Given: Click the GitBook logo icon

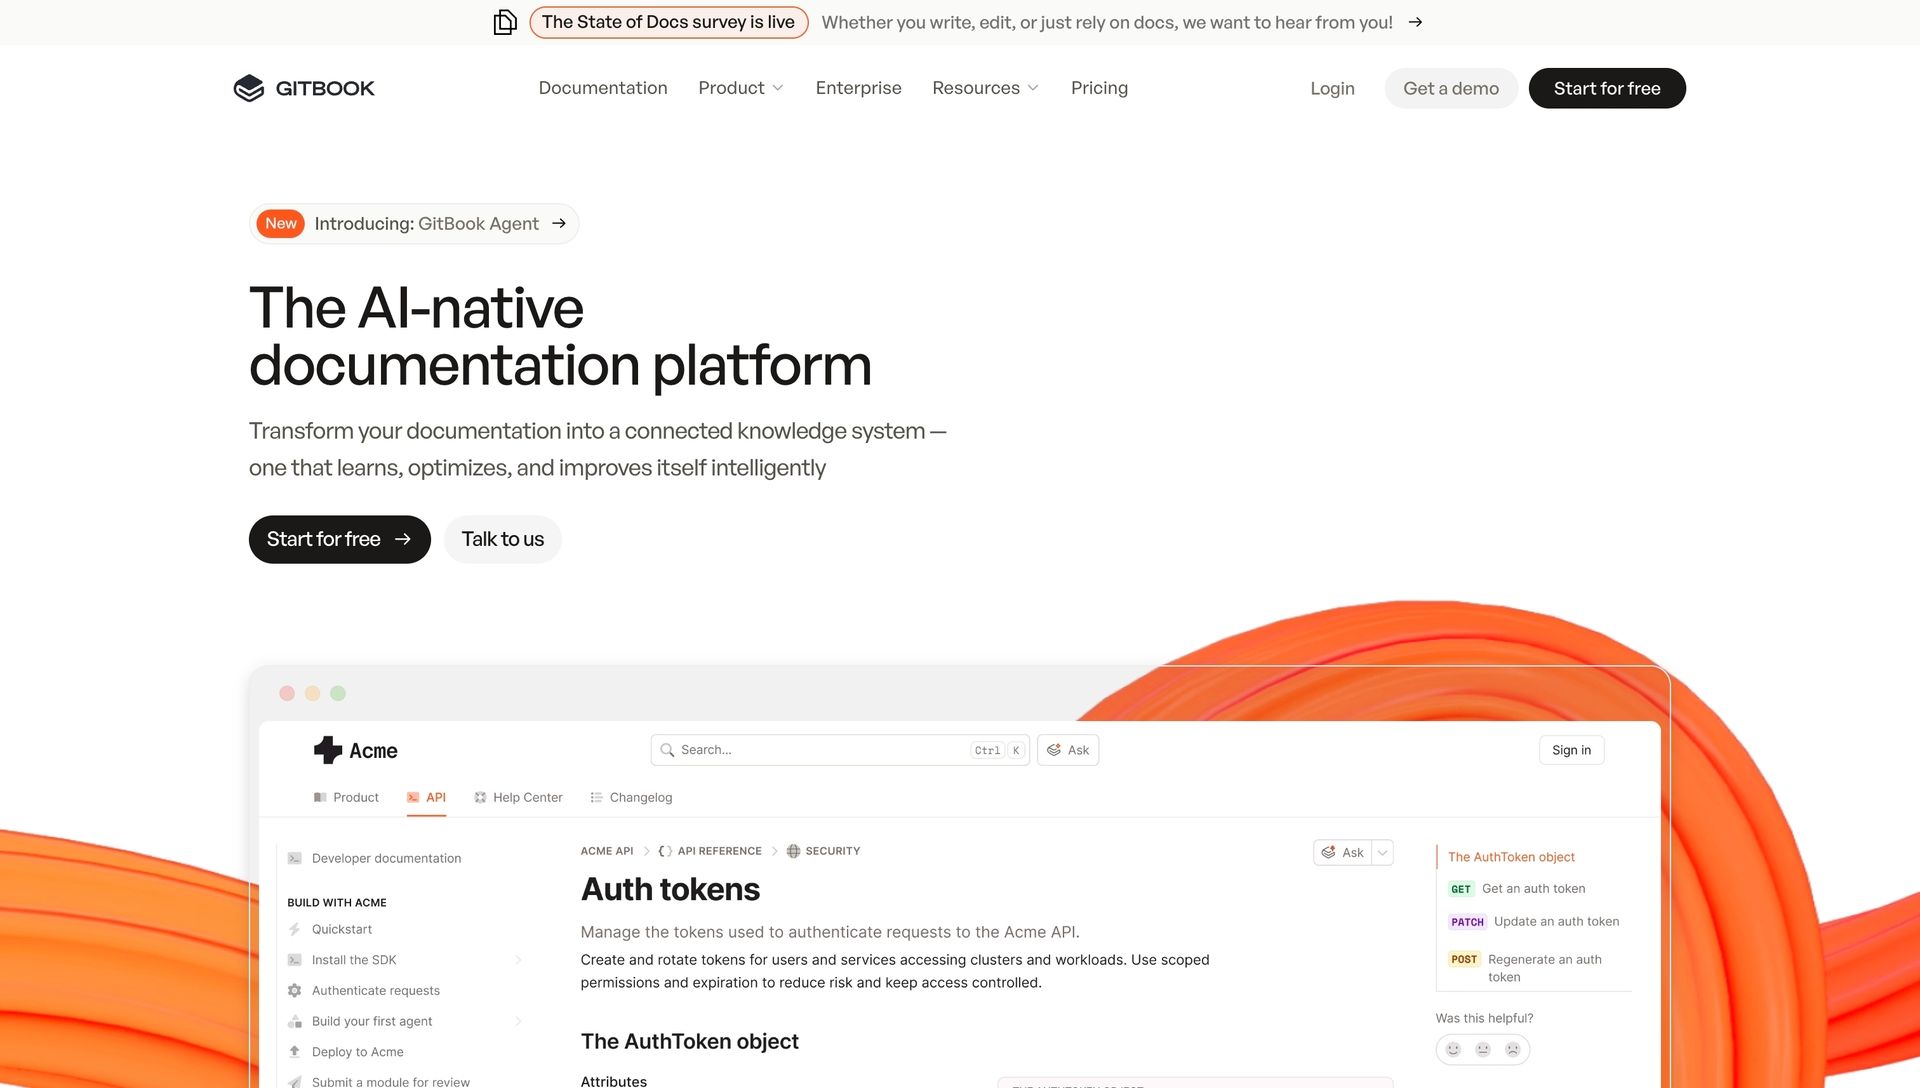Looking at the screenshot, I should (x=248, y=88).
